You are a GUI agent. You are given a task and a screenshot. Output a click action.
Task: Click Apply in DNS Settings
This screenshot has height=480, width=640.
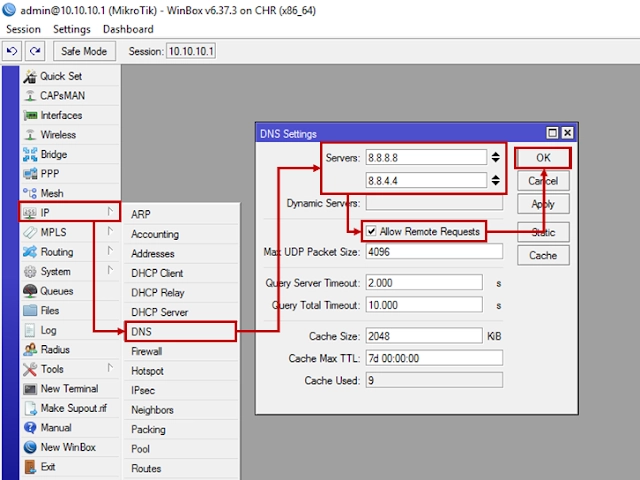pyautogui.click(x=543, y=204)
